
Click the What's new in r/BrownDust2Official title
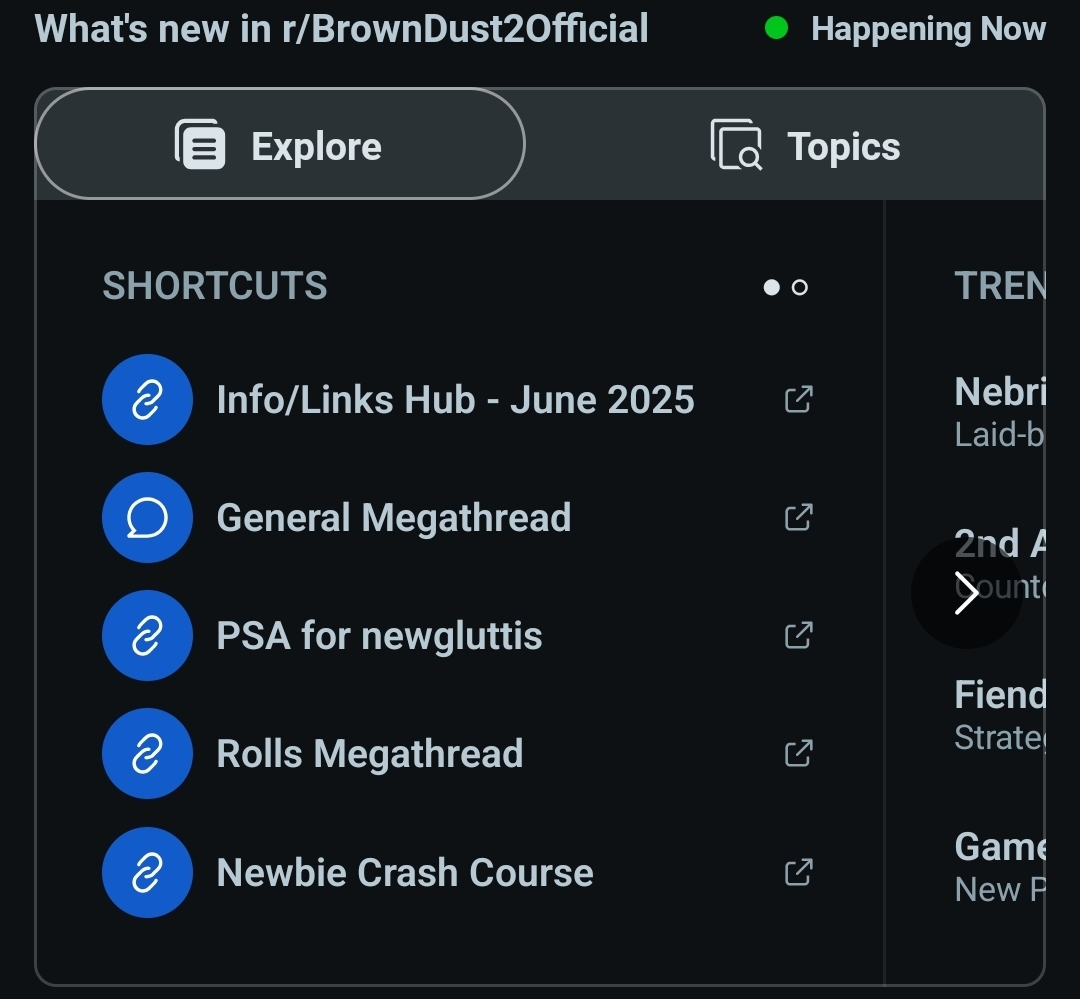(342, 29)
